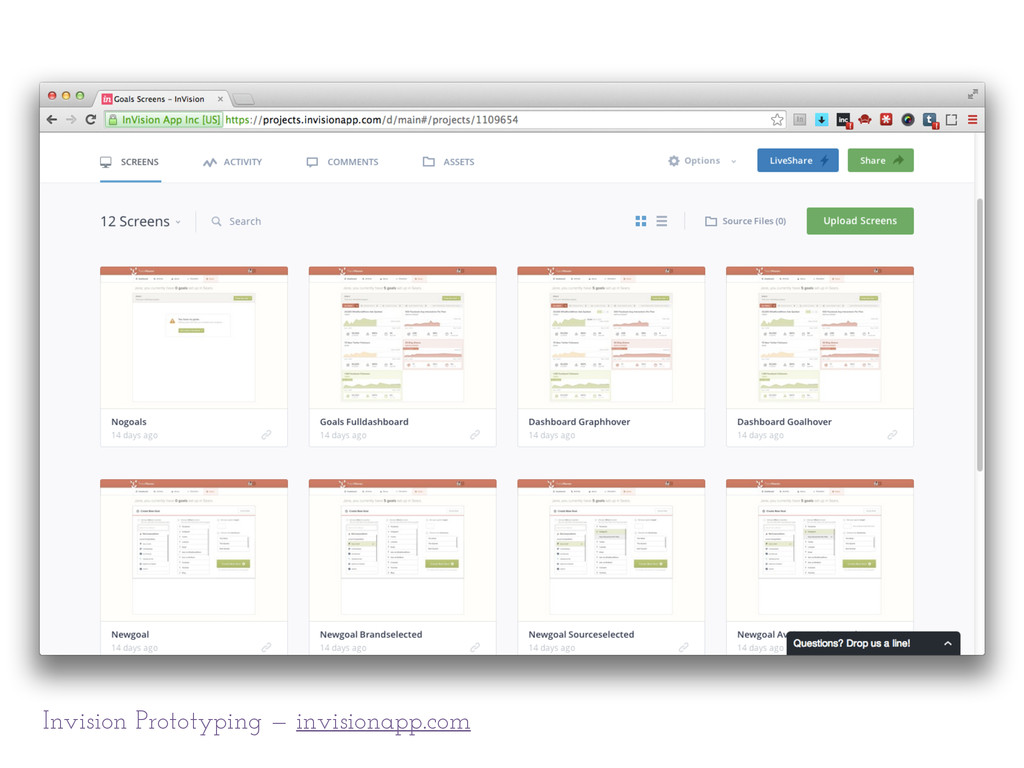Viewport: 1024px width, 768px height.
Task: Open the Options dropdown arrow
Action: [733, 161]
